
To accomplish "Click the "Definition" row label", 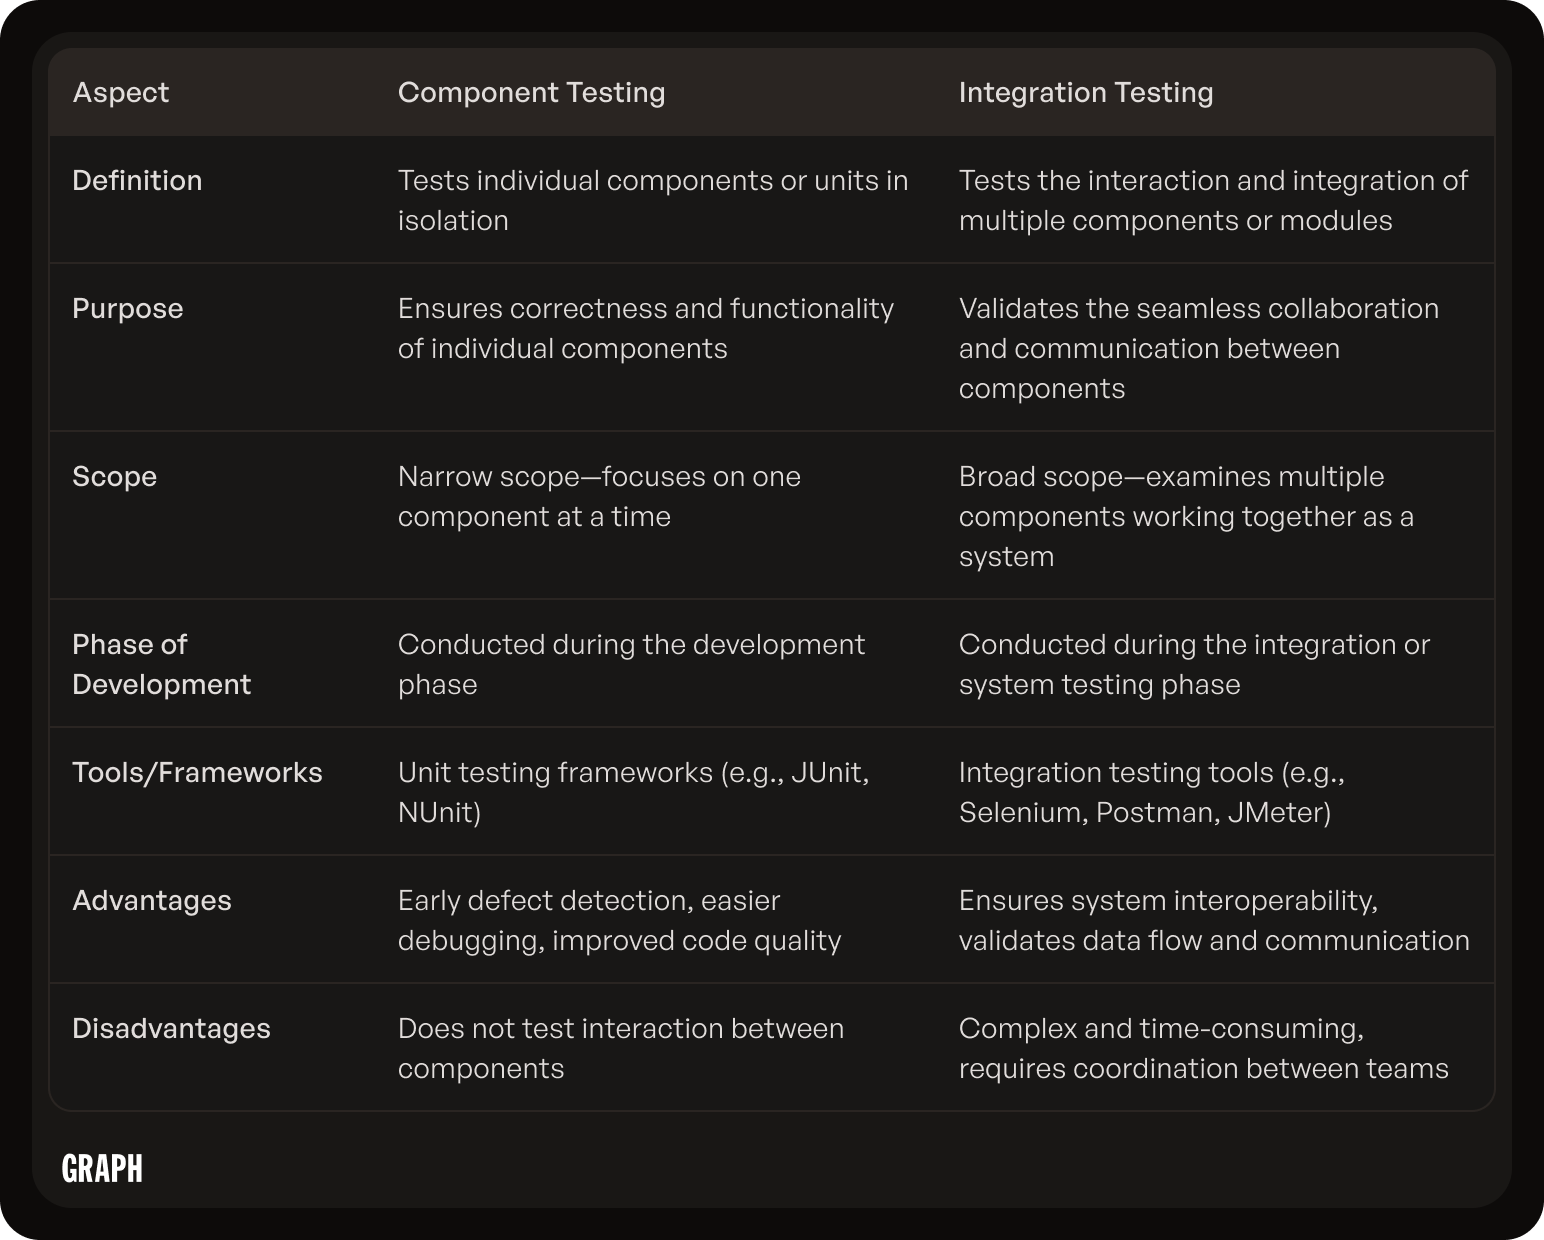I will (137, 180).
